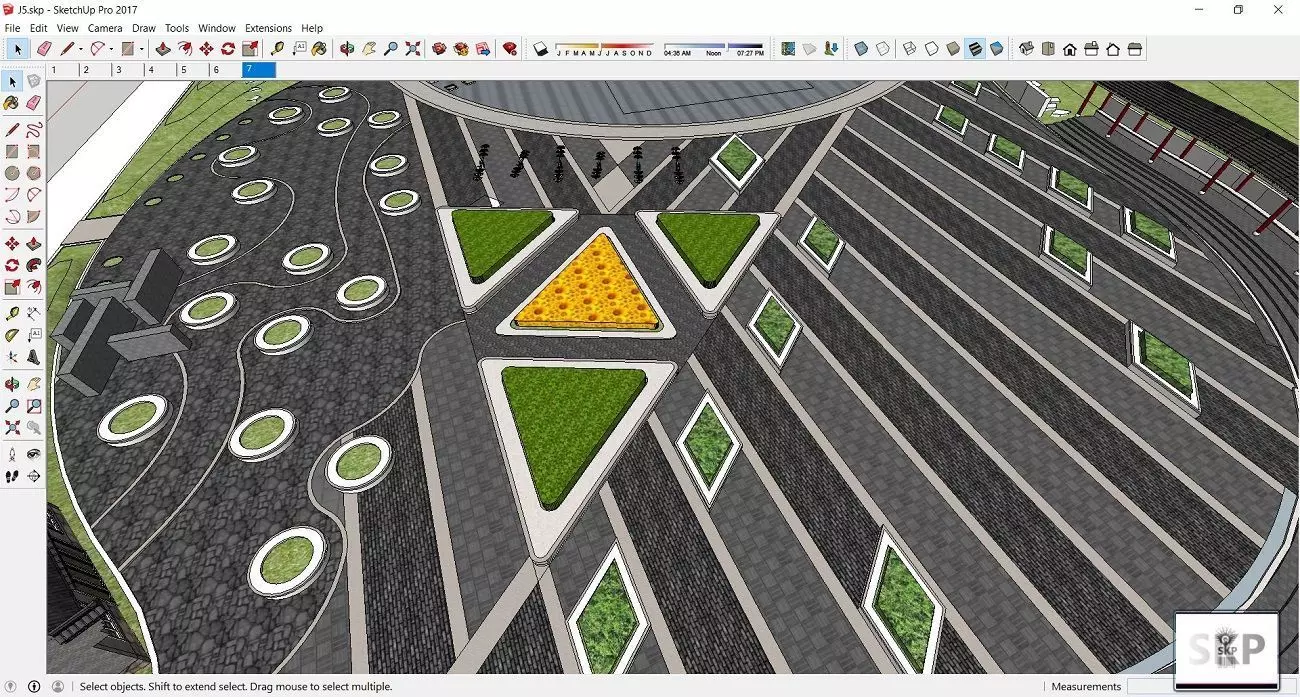The height and width of the screenshot is (697, 1300).
Task: Select the Polygon tool
Action: pos(33,173)
